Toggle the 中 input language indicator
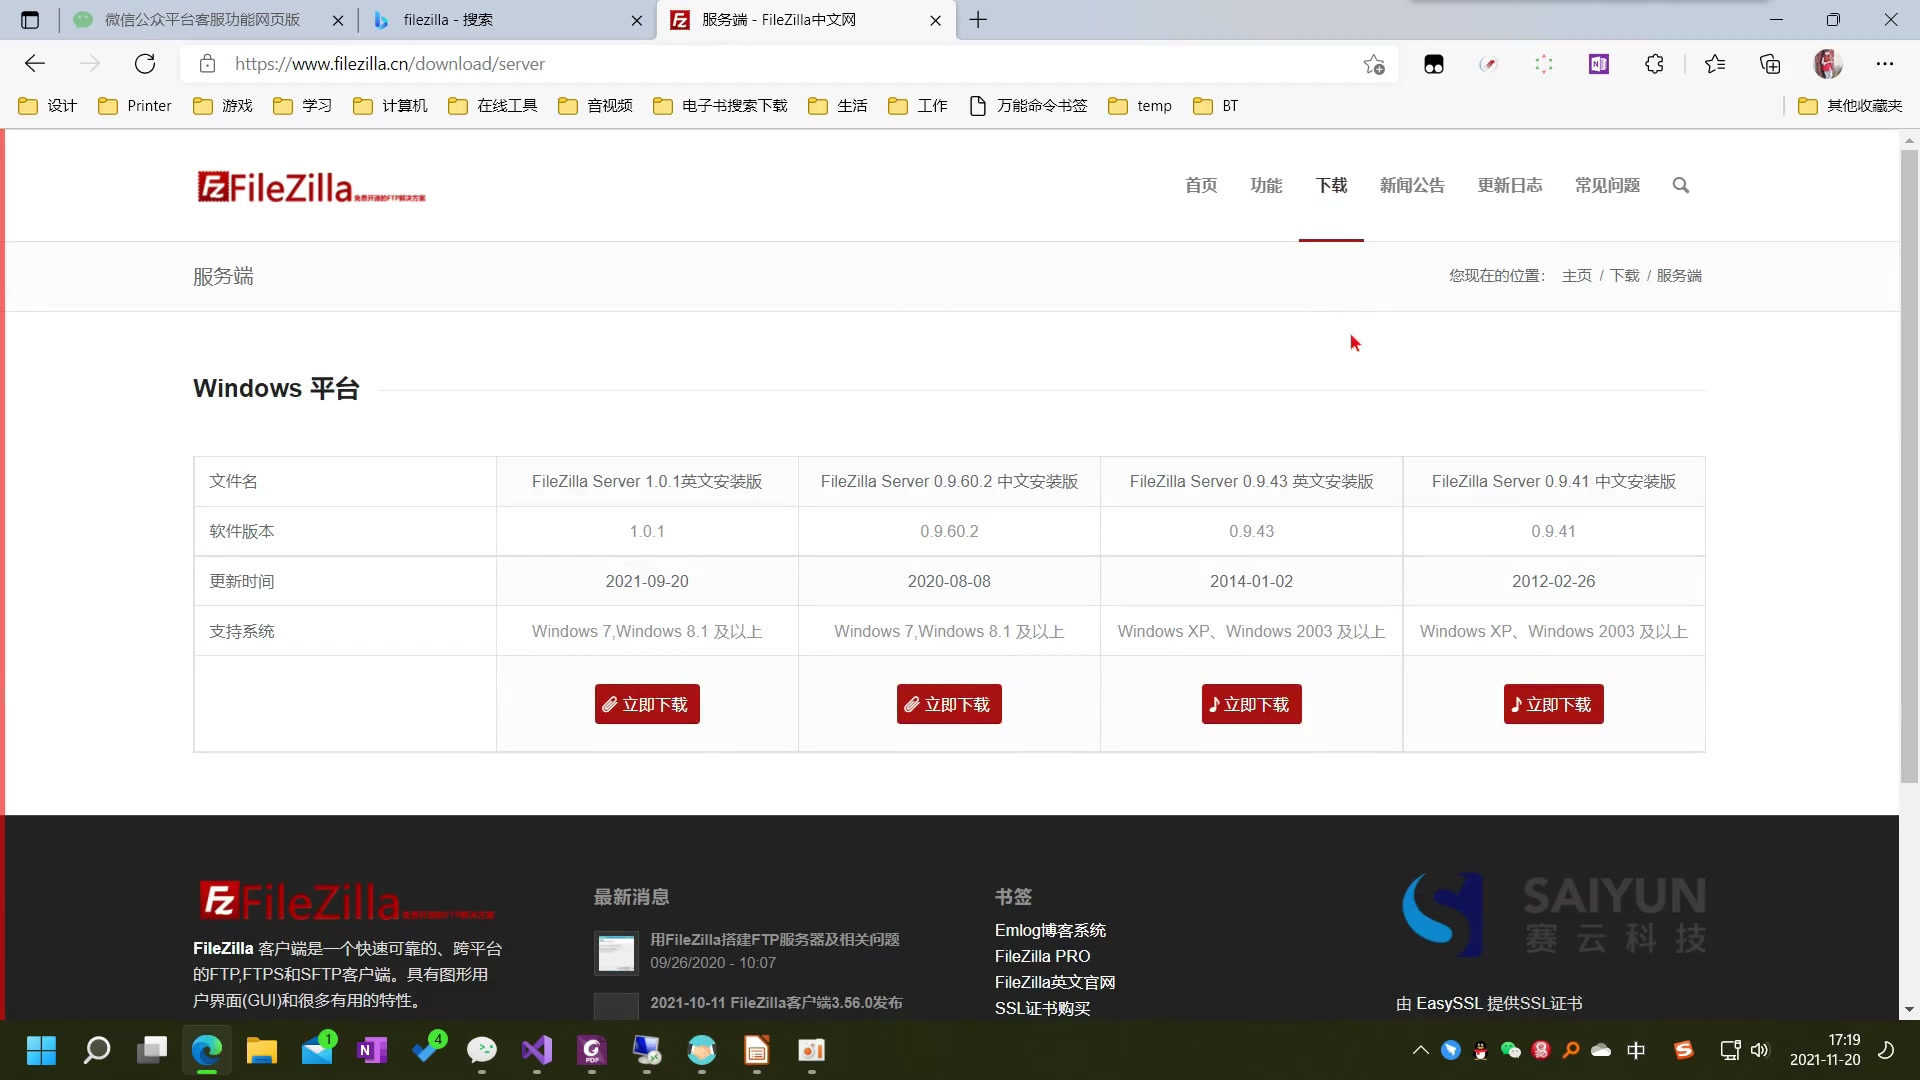 (1636, 1050)
